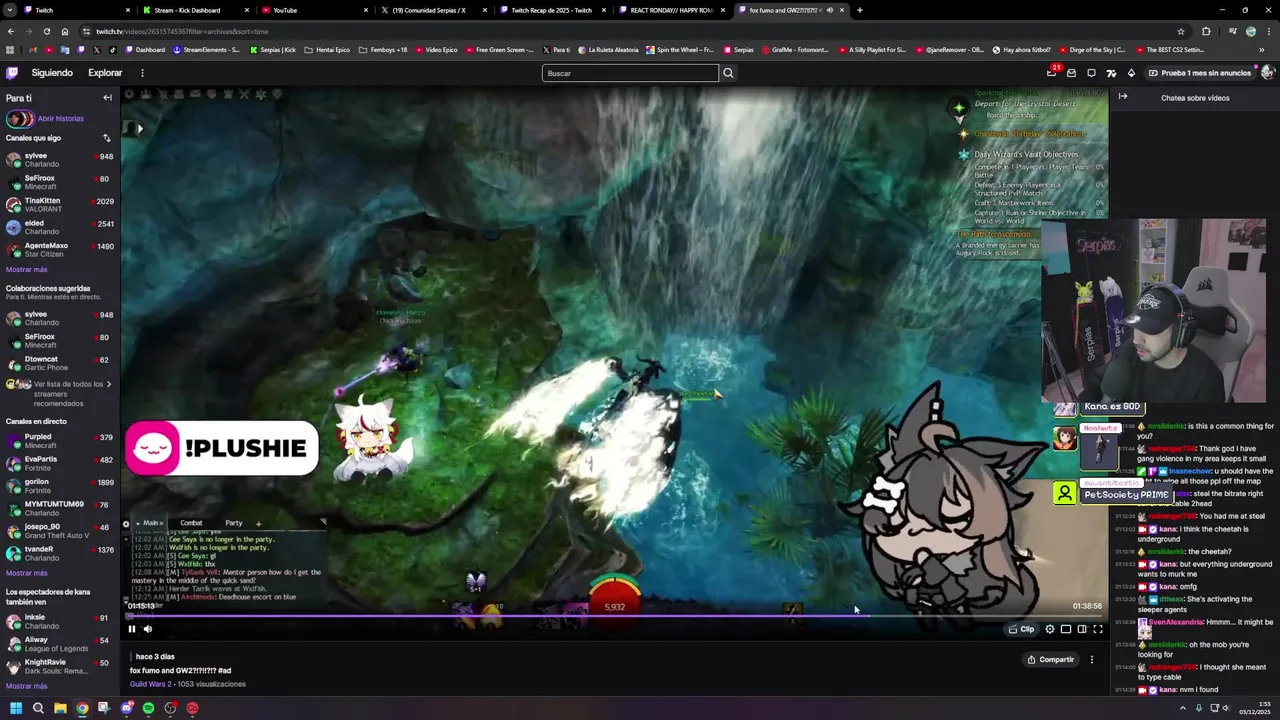The width and height of the screenshot is (1280, 720).
Task: Open video player settings gear
Action: click(x=1050, y=629)
